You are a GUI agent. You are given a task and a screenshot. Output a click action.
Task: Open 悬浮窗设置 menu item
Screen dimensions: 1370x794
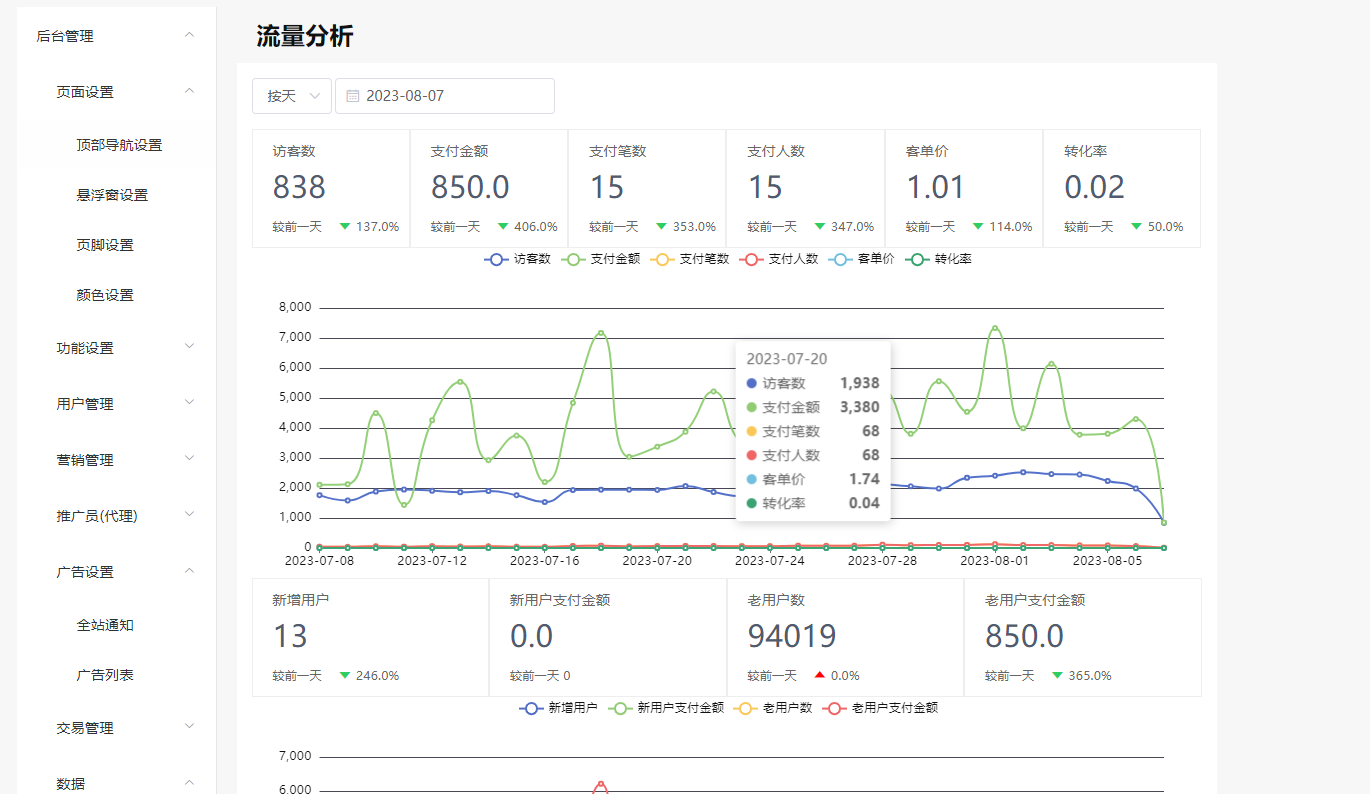click(x=112, y=195)
